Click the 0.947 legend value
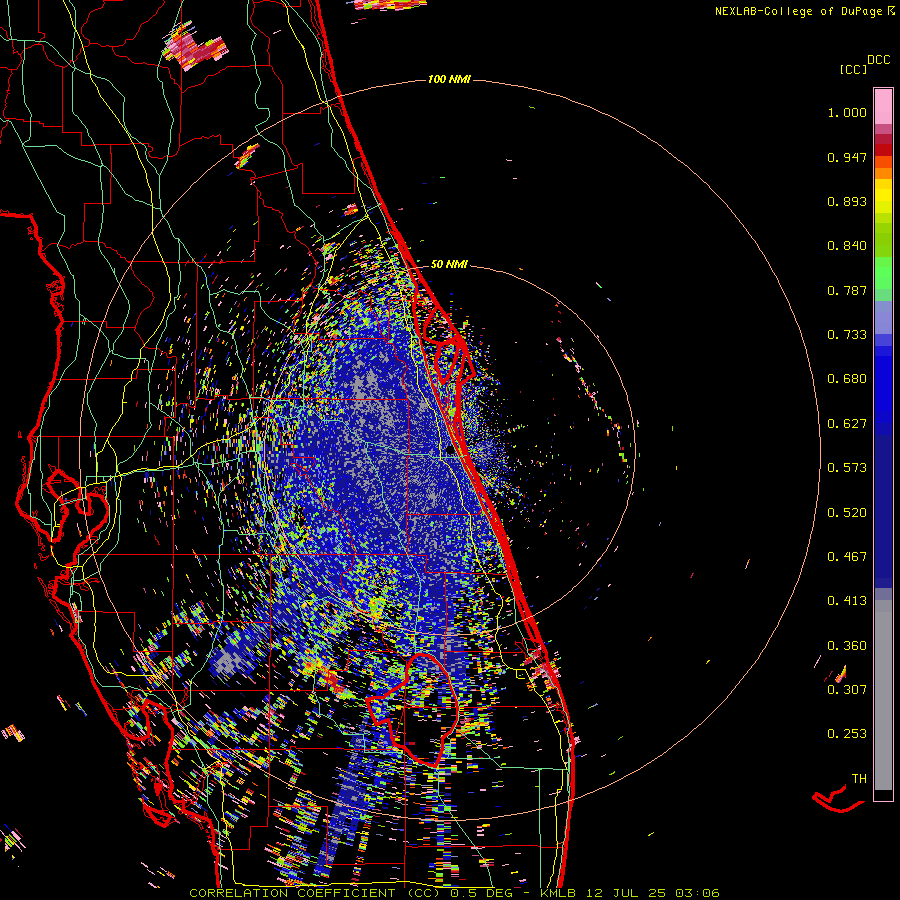This screenshot has height=900, width=900. pos(847,157)
